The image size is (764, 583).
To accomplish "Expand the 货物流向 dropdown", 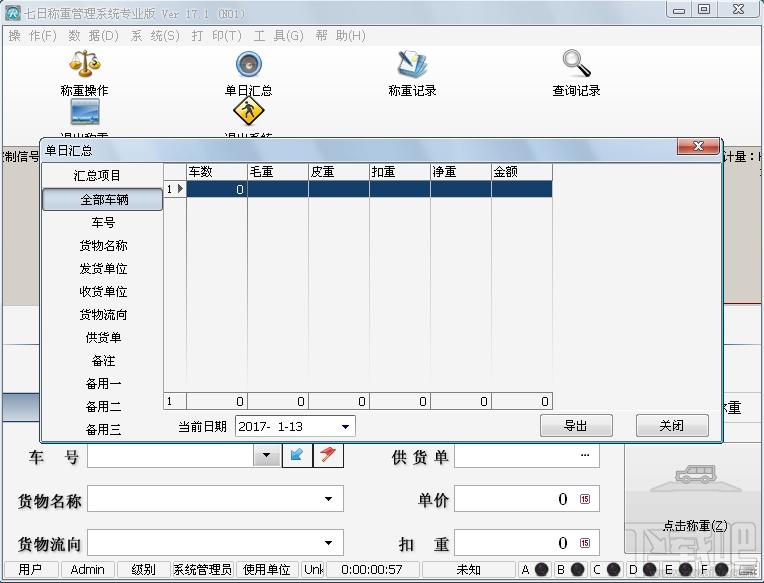I will tap(328, 543).
